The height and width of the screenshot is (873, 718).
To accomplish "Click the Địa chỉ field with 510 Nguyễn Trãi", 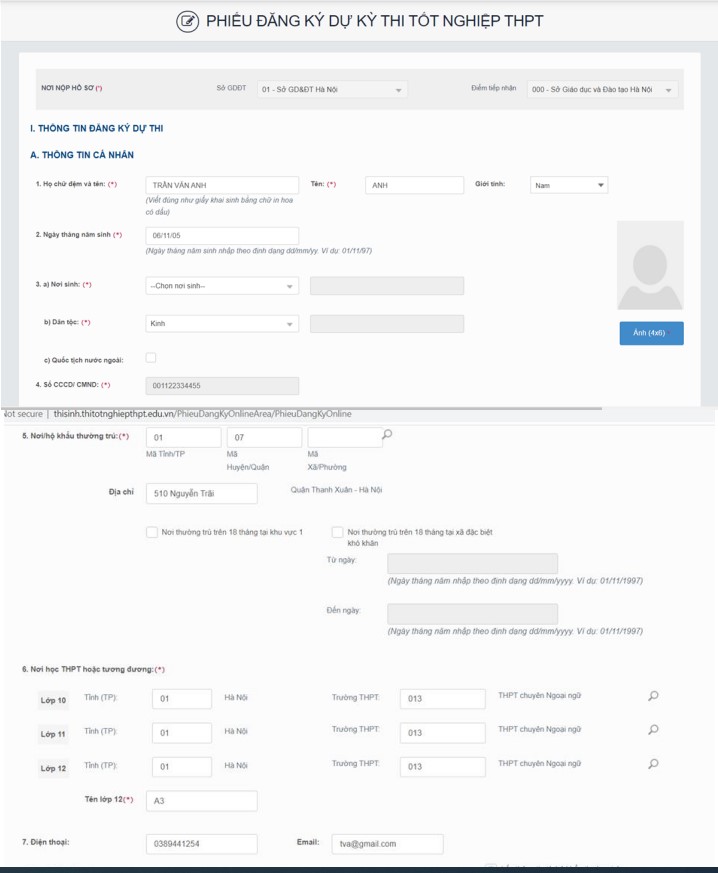I will pos(201,493).
